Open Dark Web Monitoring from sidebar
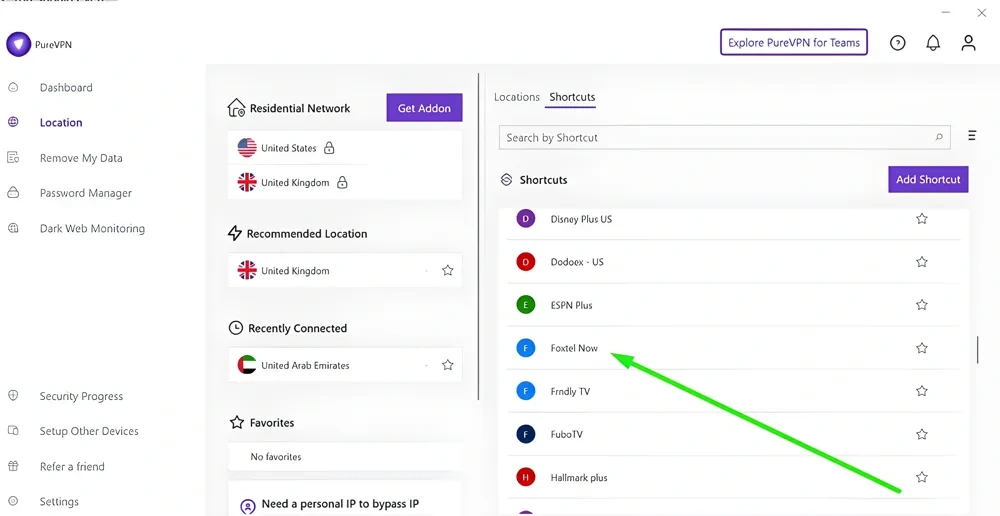1000x516 pixels. (x=92, y=228)
